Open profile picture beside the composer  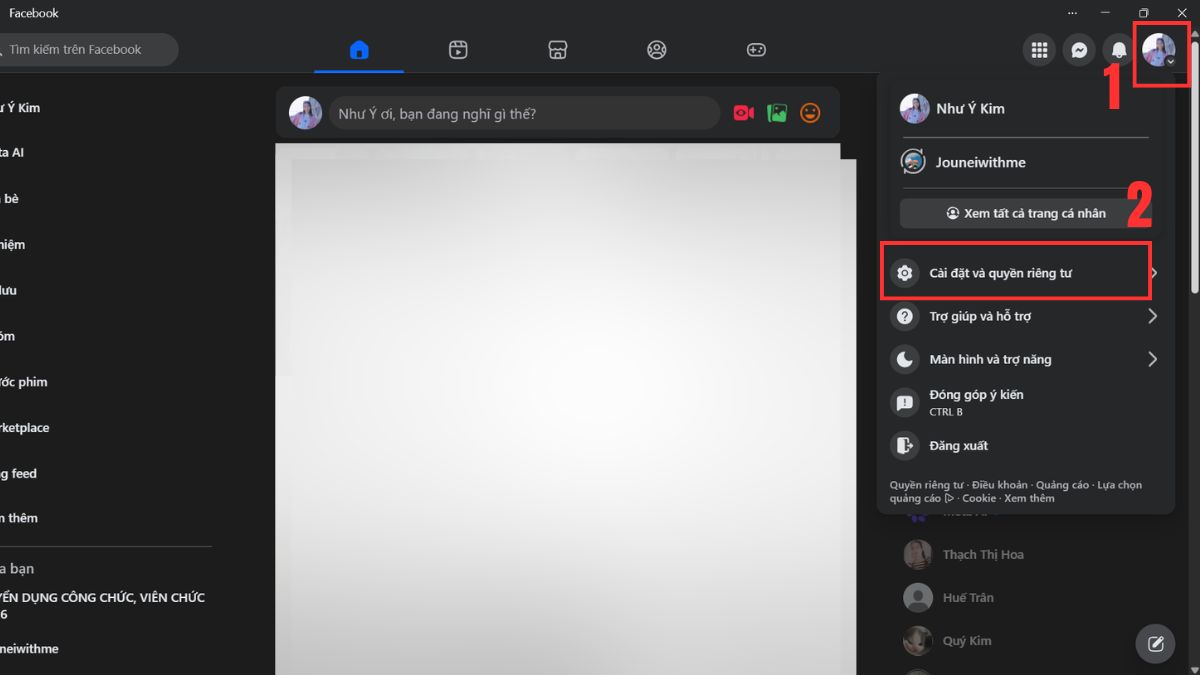click(x=306, y=113)
